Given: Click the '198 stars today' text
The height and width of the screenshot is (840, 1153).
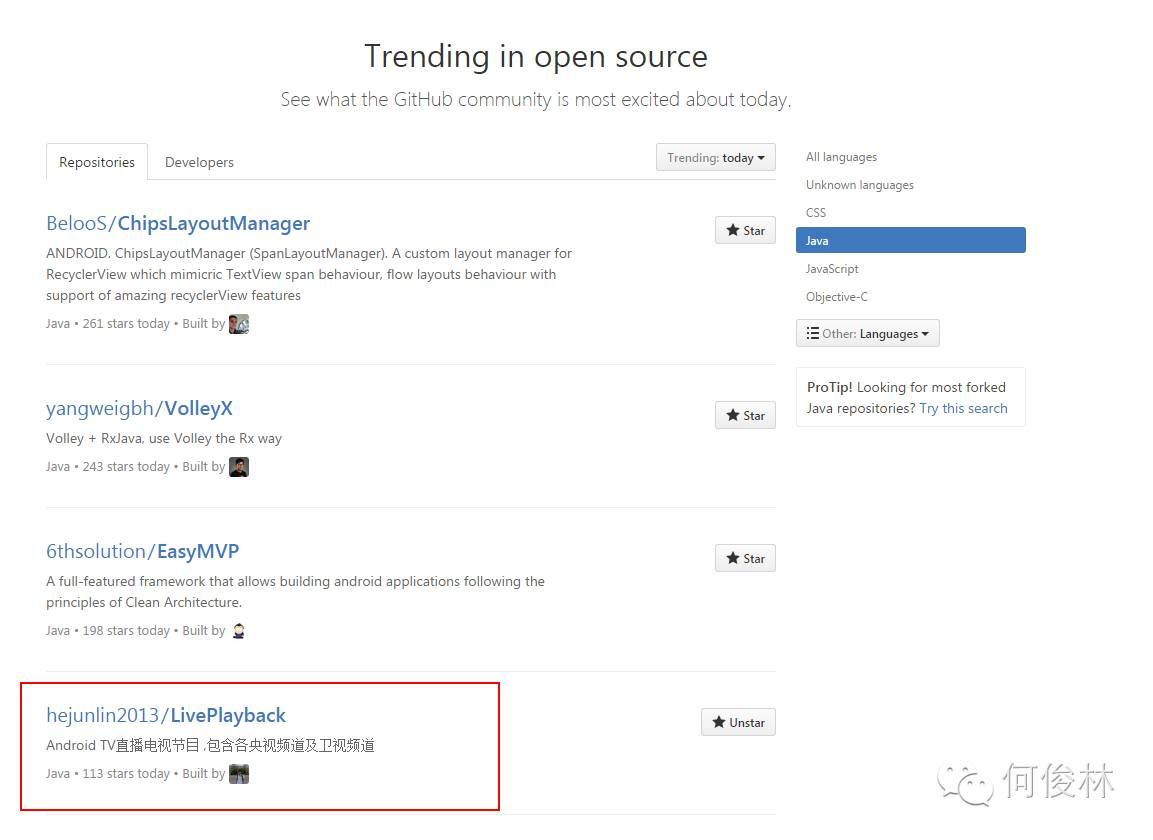Looking at the screenshot, I should pyautogui.click(x=126, y=630).
